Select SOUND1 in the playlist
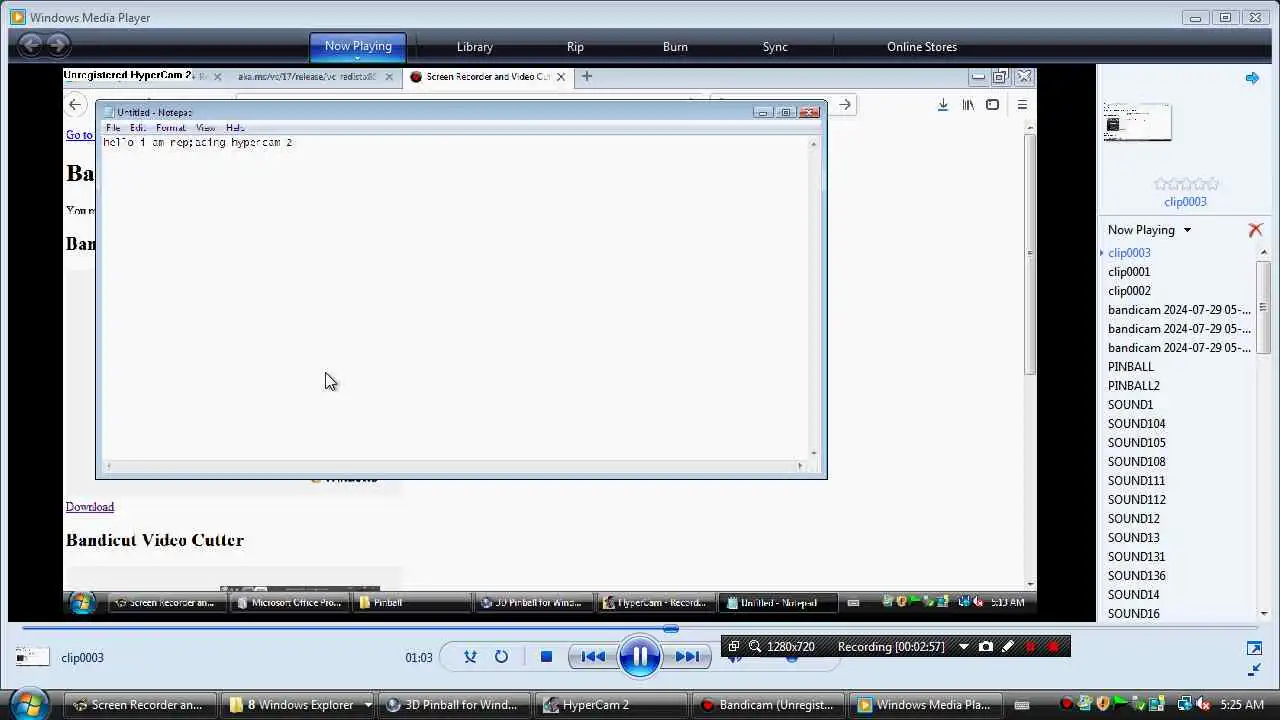The height and width of the screenshot is (720, 1280). [x=1130, y=405]
